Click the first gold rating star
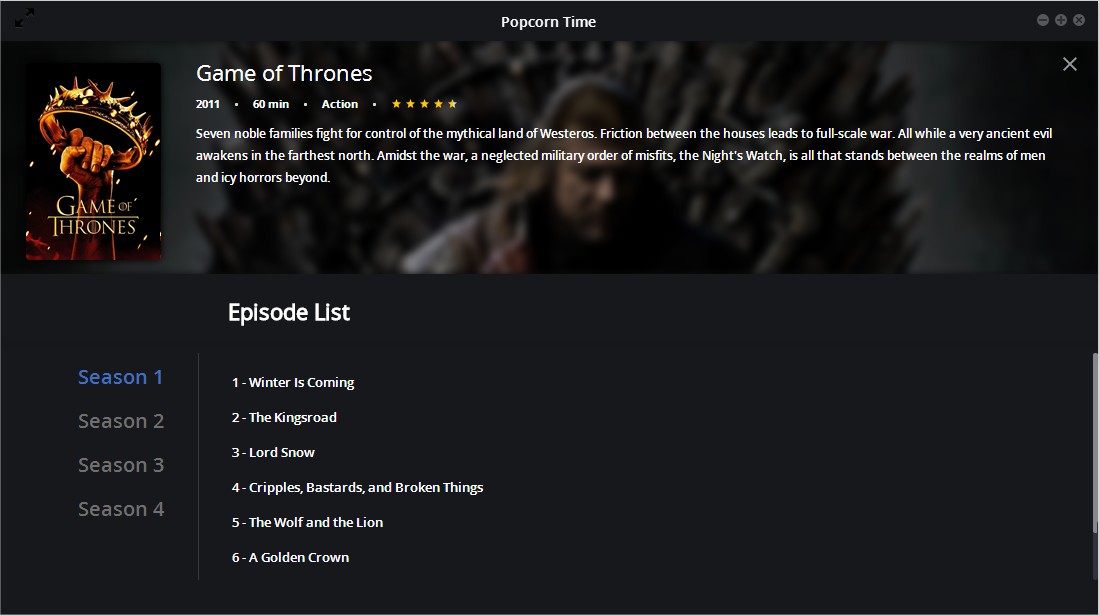This screenshot has width=1099, height=615. pyautogui.click(x=396, y=104)
